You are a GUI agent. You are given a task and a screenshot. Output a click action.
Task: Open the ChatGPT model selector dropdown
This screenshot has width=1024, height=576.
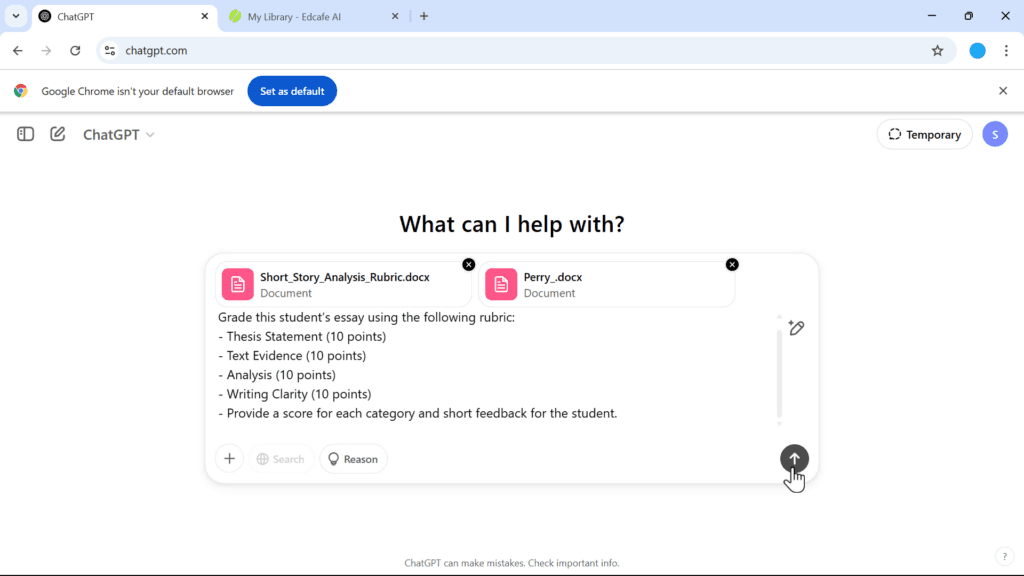118,135
